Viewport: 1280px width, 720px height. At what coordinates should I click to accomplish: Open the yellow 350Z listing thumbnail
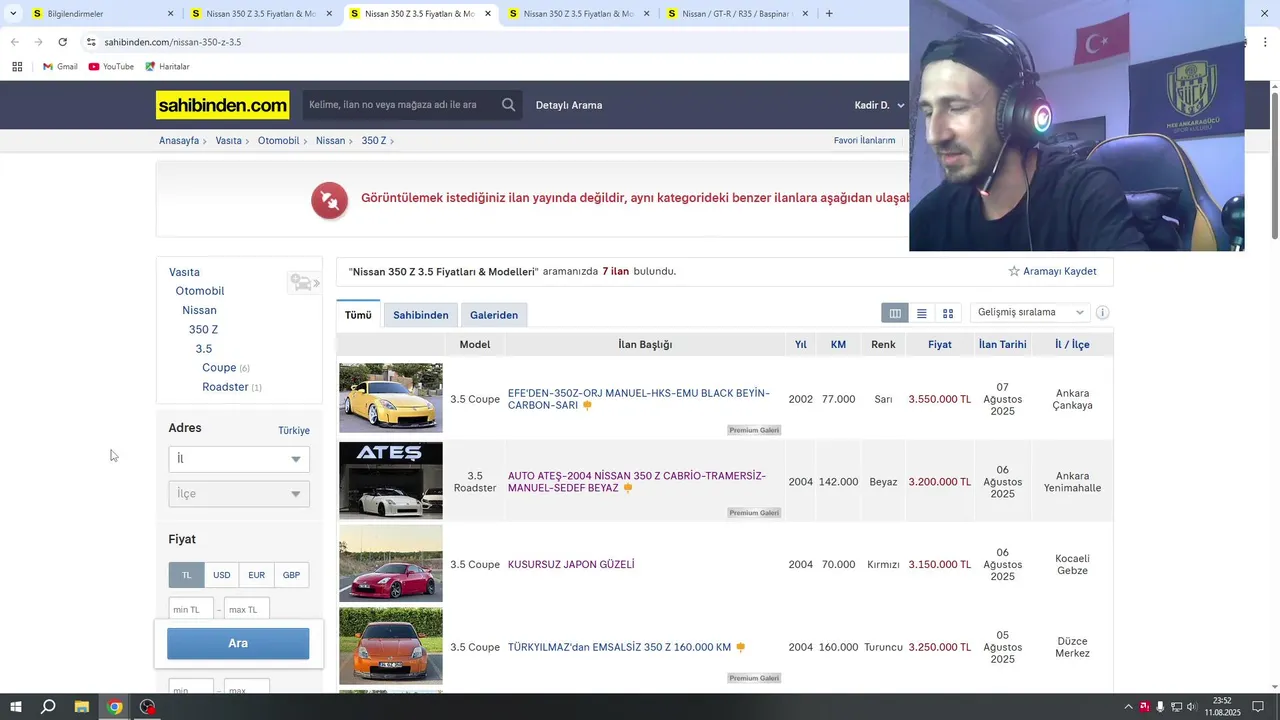(x=391, y=398)
